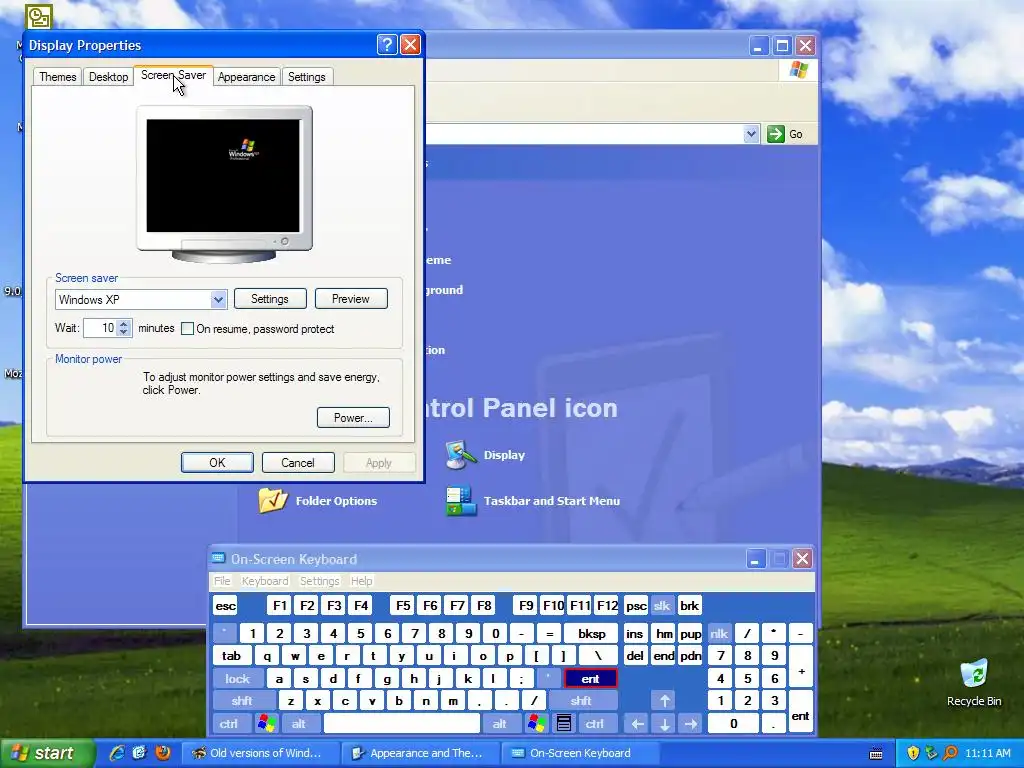Open the Recycle Bin desktop icon

coord(974,682)
